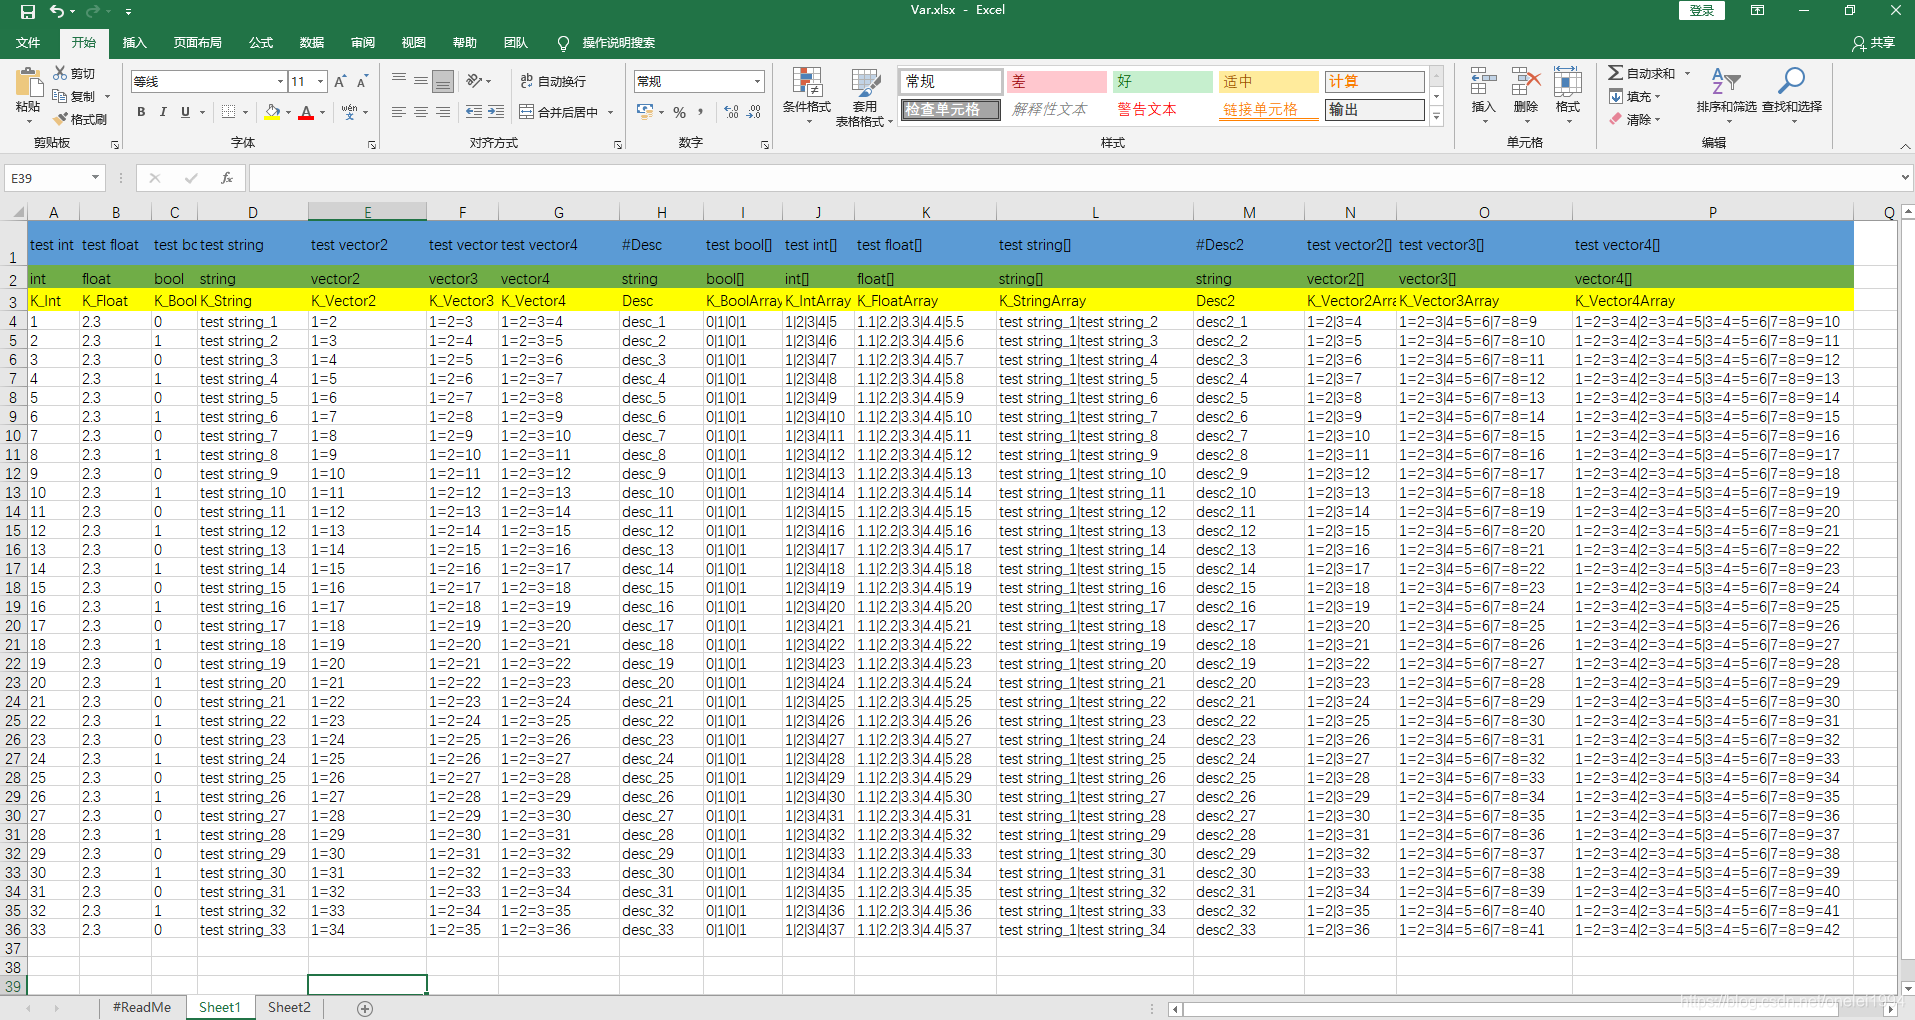This screenshot has width=1915, height=1020.
Task: Click the Increase Indent icon
Action: coord(496,112)
